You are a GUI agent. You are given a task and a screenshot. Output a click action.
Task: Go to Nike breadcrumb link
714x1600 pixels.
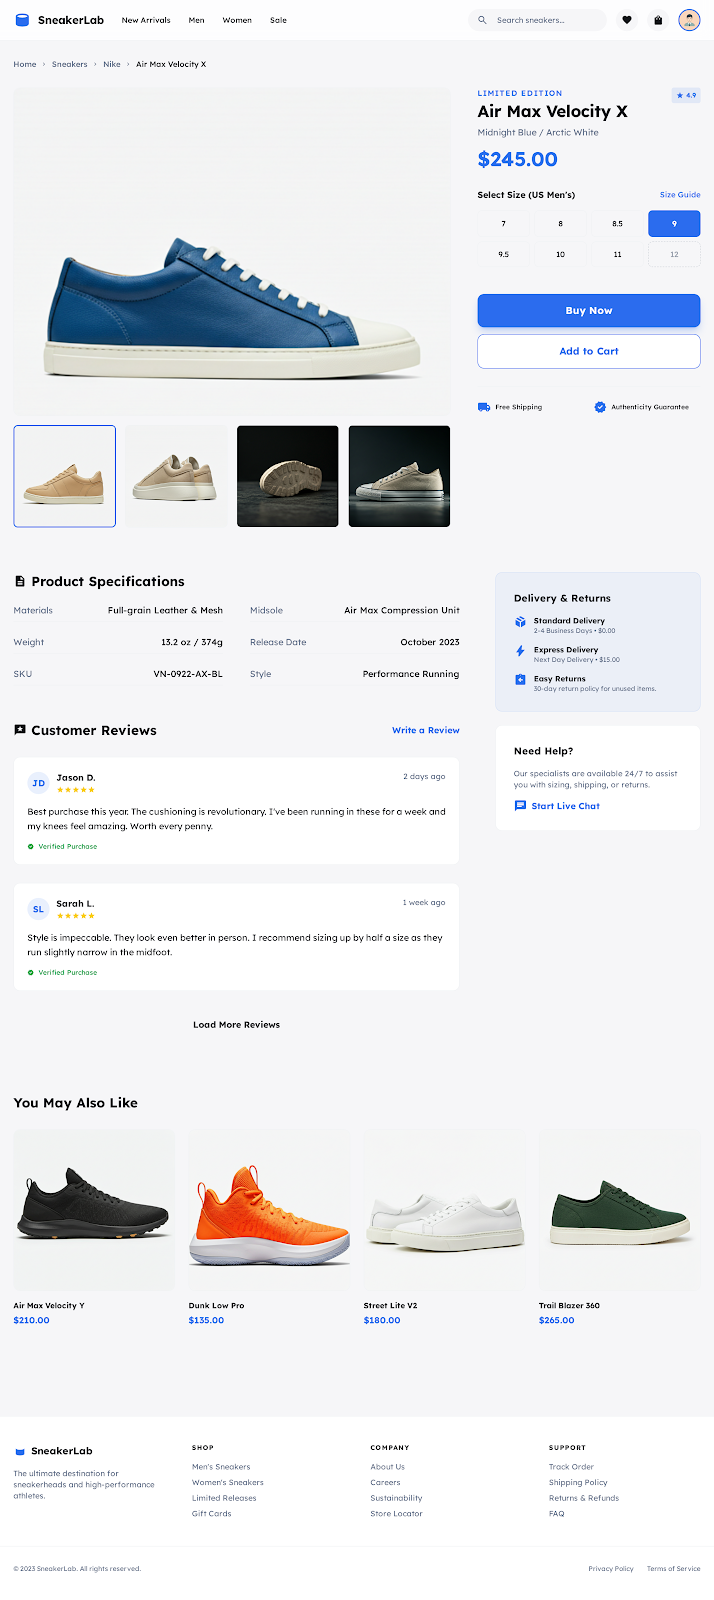pos(112,64)
